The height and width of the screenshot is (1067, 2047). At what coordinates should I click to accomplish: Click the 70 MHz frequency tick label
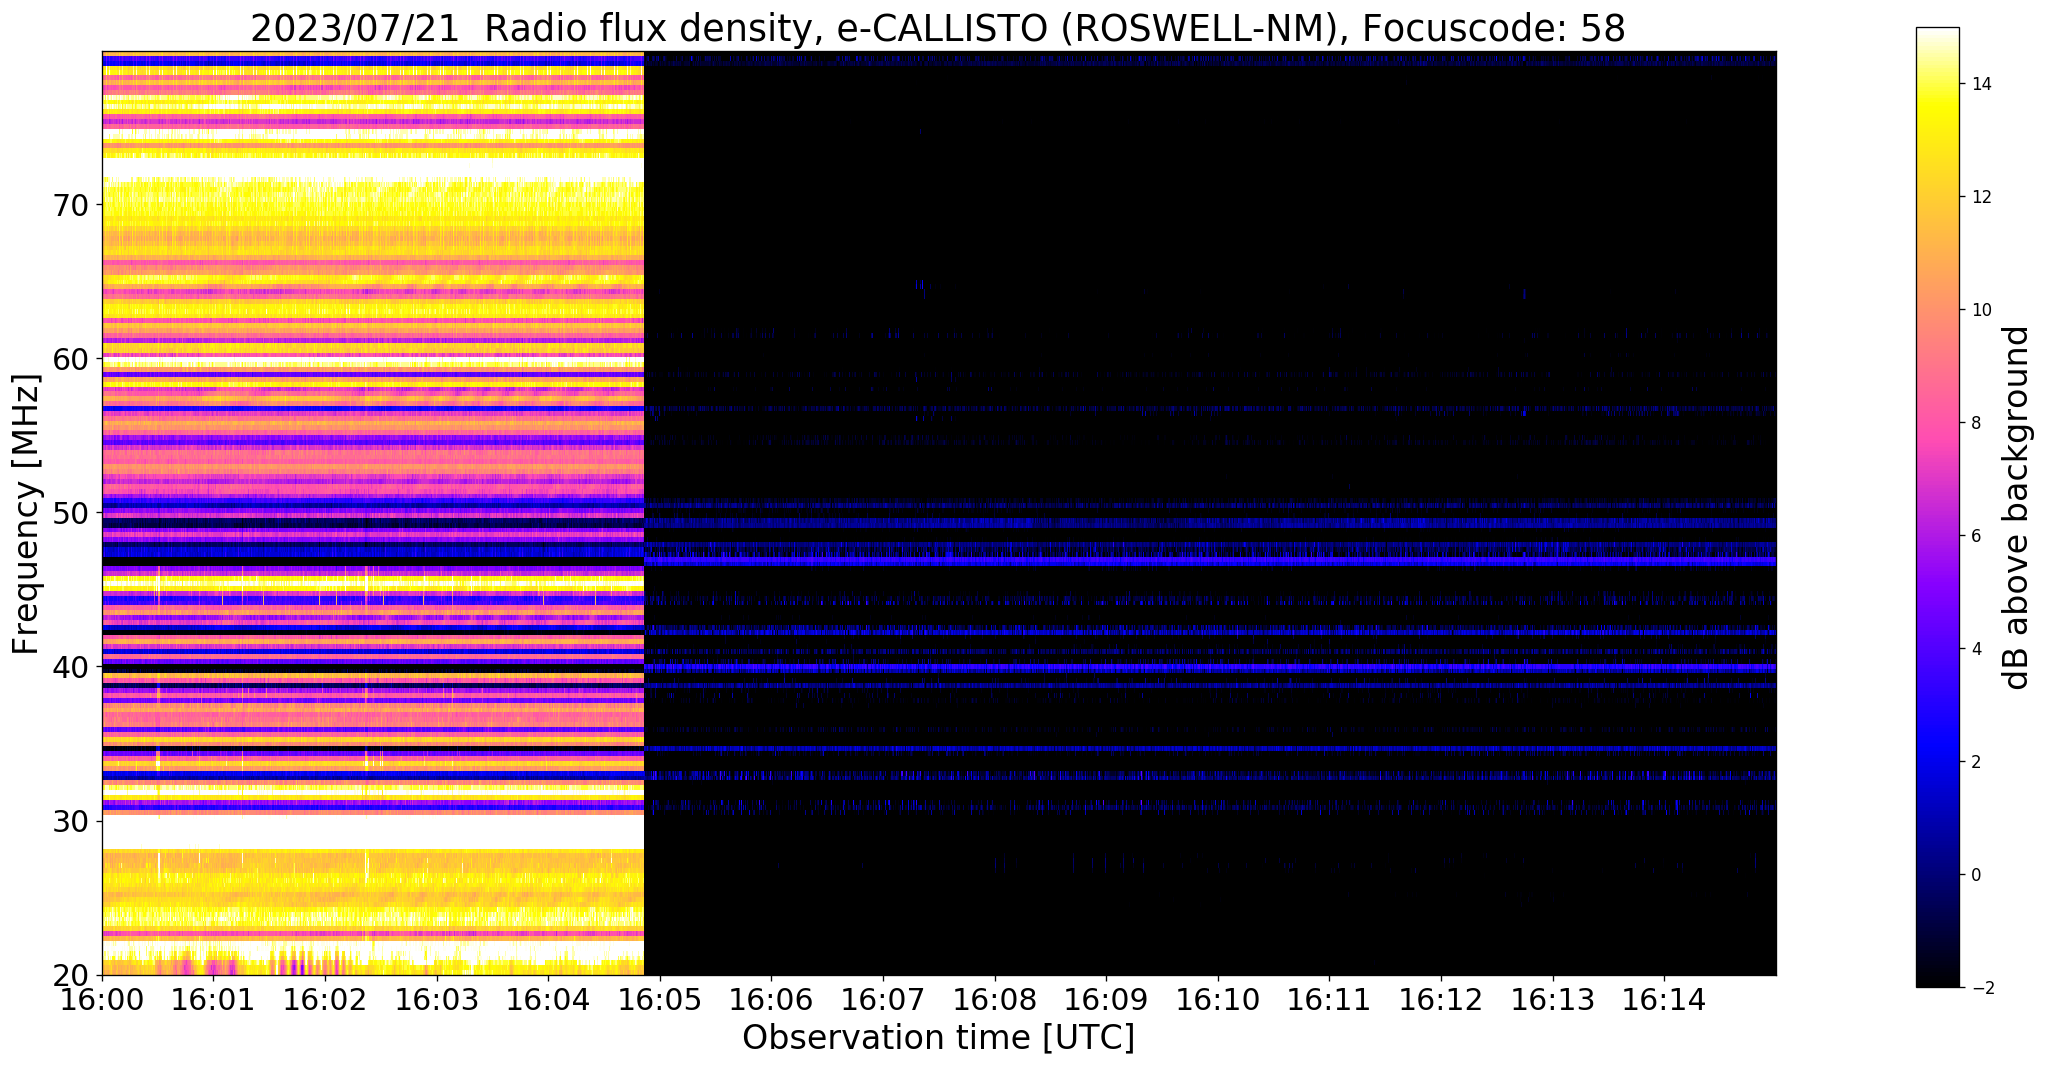pyautogui.click(x=72, y=205)
